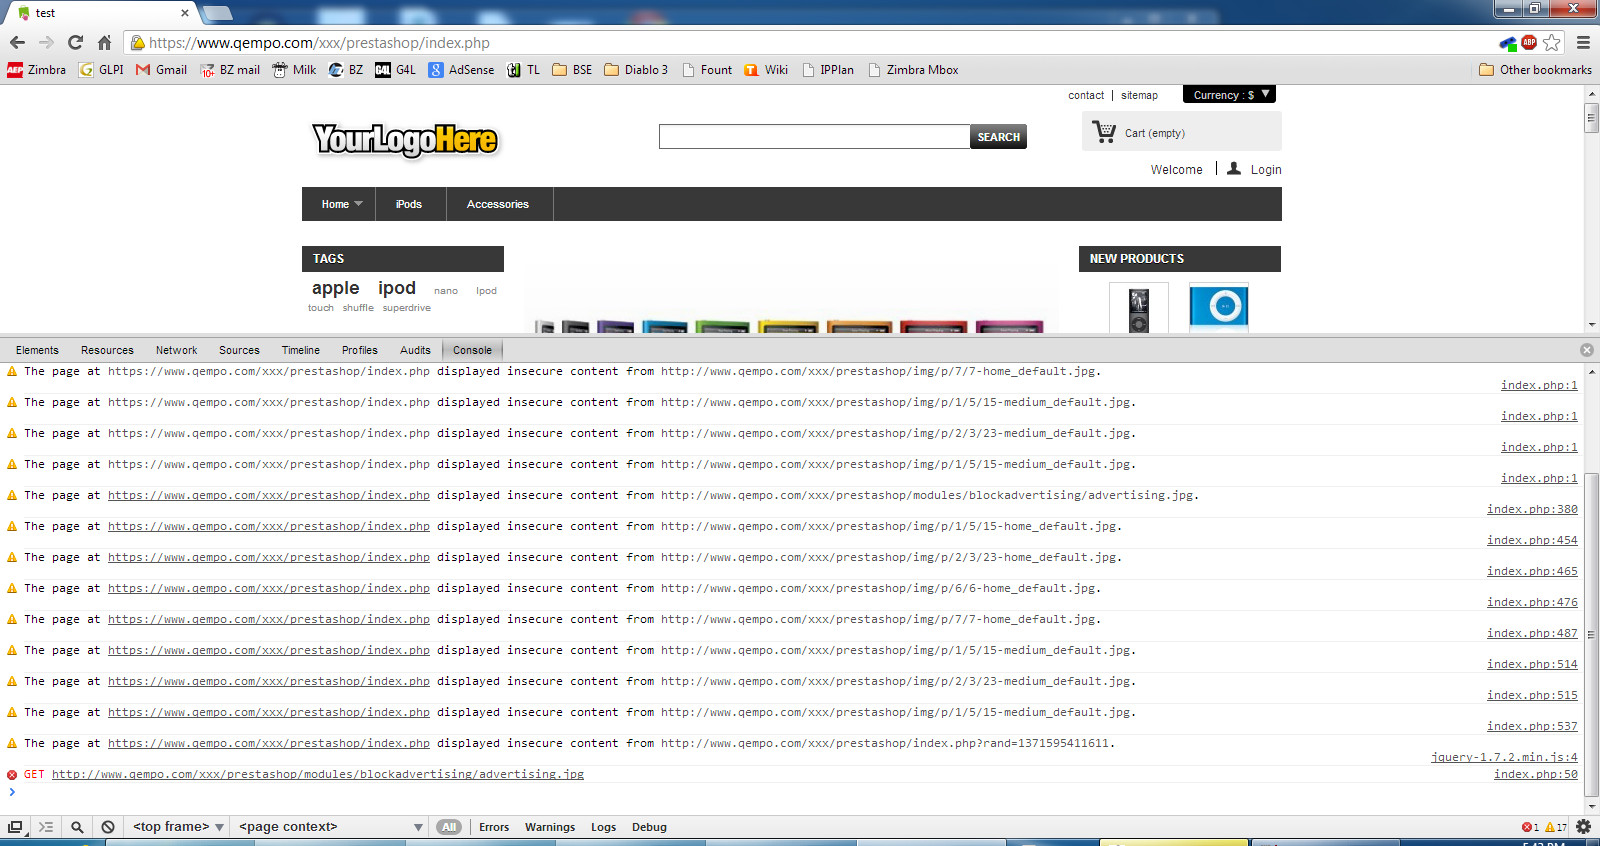Show console drawer toggle icon

[x=46, y=827]
